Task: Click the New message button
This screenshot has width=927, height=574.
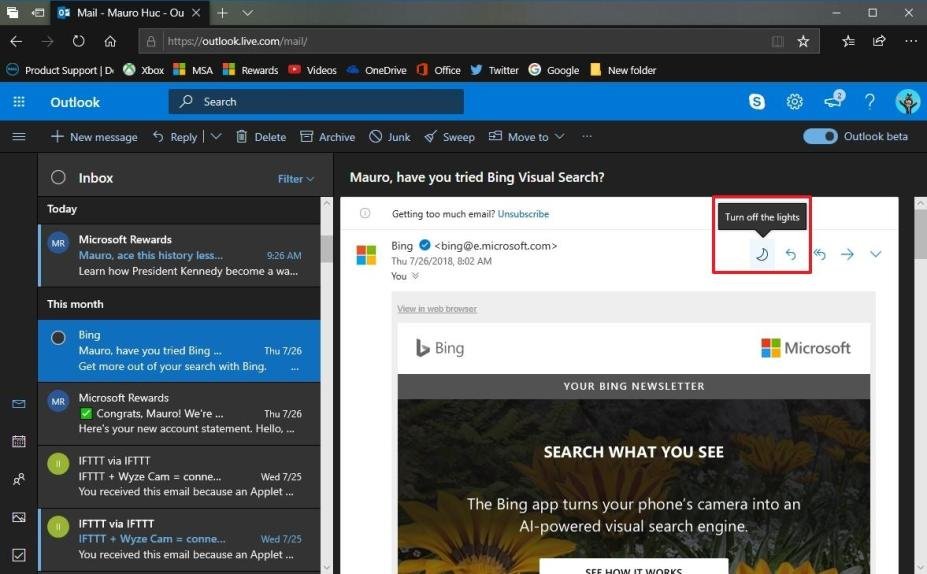Action: click(x=94, y=137)
